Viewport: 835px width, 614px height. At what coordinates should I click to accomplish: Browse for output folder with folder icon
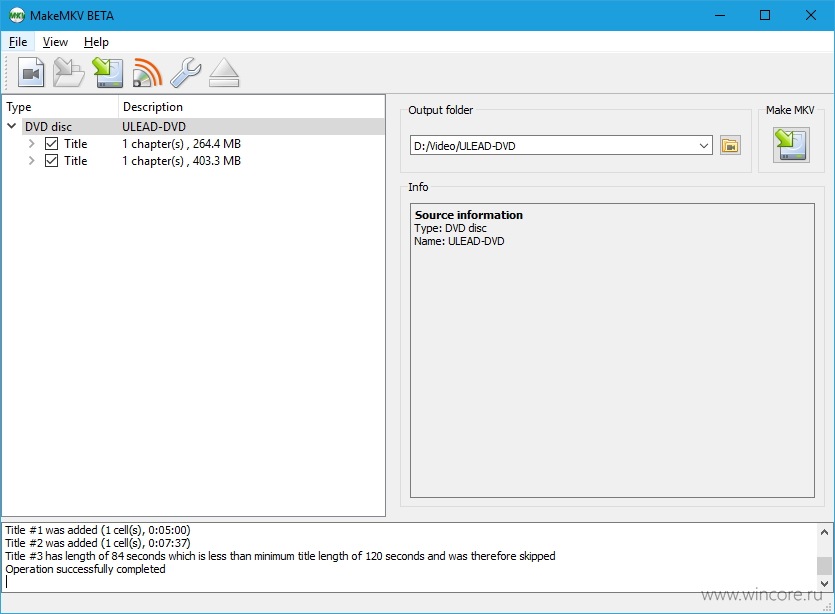pos(730,145)
